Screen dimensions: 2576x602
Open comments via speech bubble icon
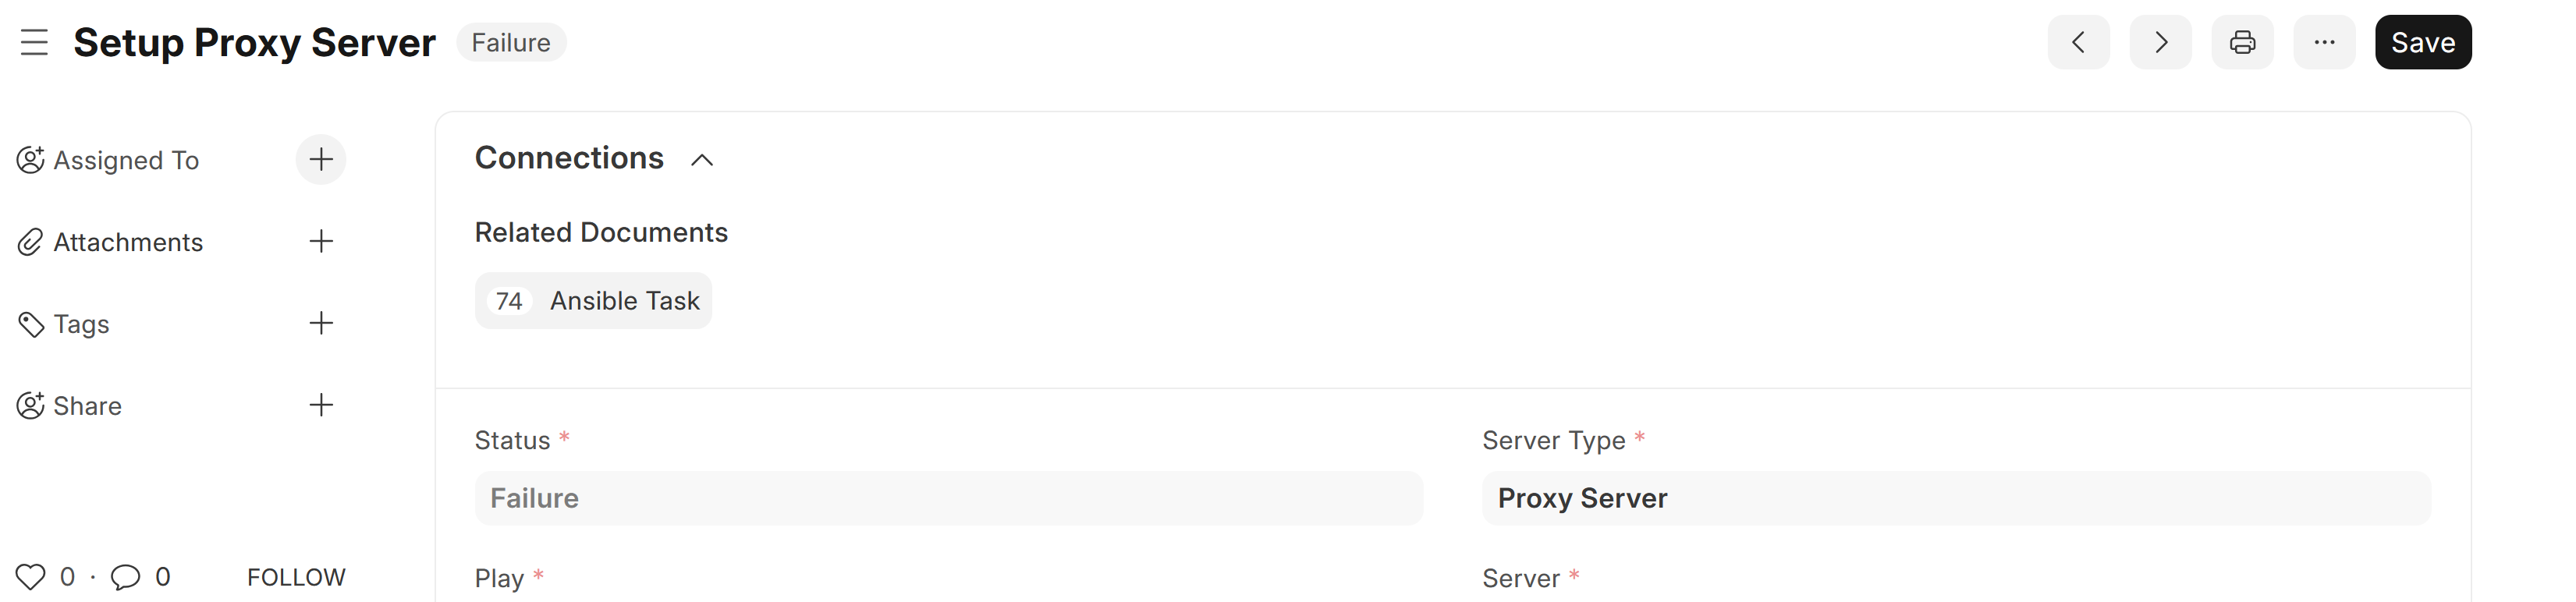tap(125, 577)
